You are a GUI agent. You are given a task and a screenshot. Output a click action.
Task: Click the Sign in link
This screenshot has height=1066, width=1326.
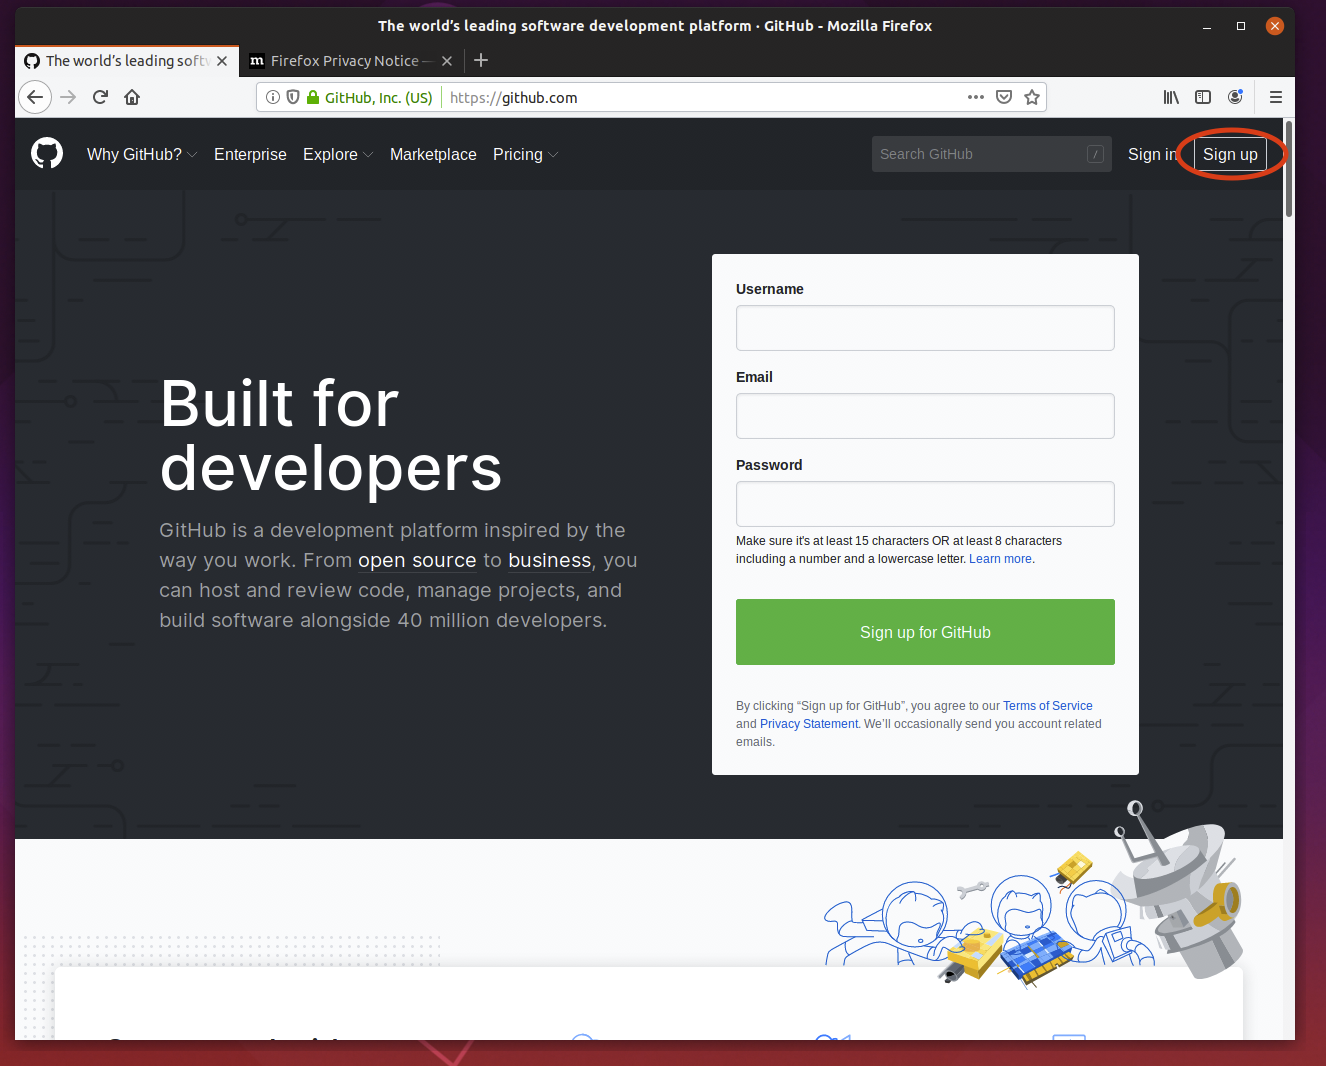pos(1152,154)
